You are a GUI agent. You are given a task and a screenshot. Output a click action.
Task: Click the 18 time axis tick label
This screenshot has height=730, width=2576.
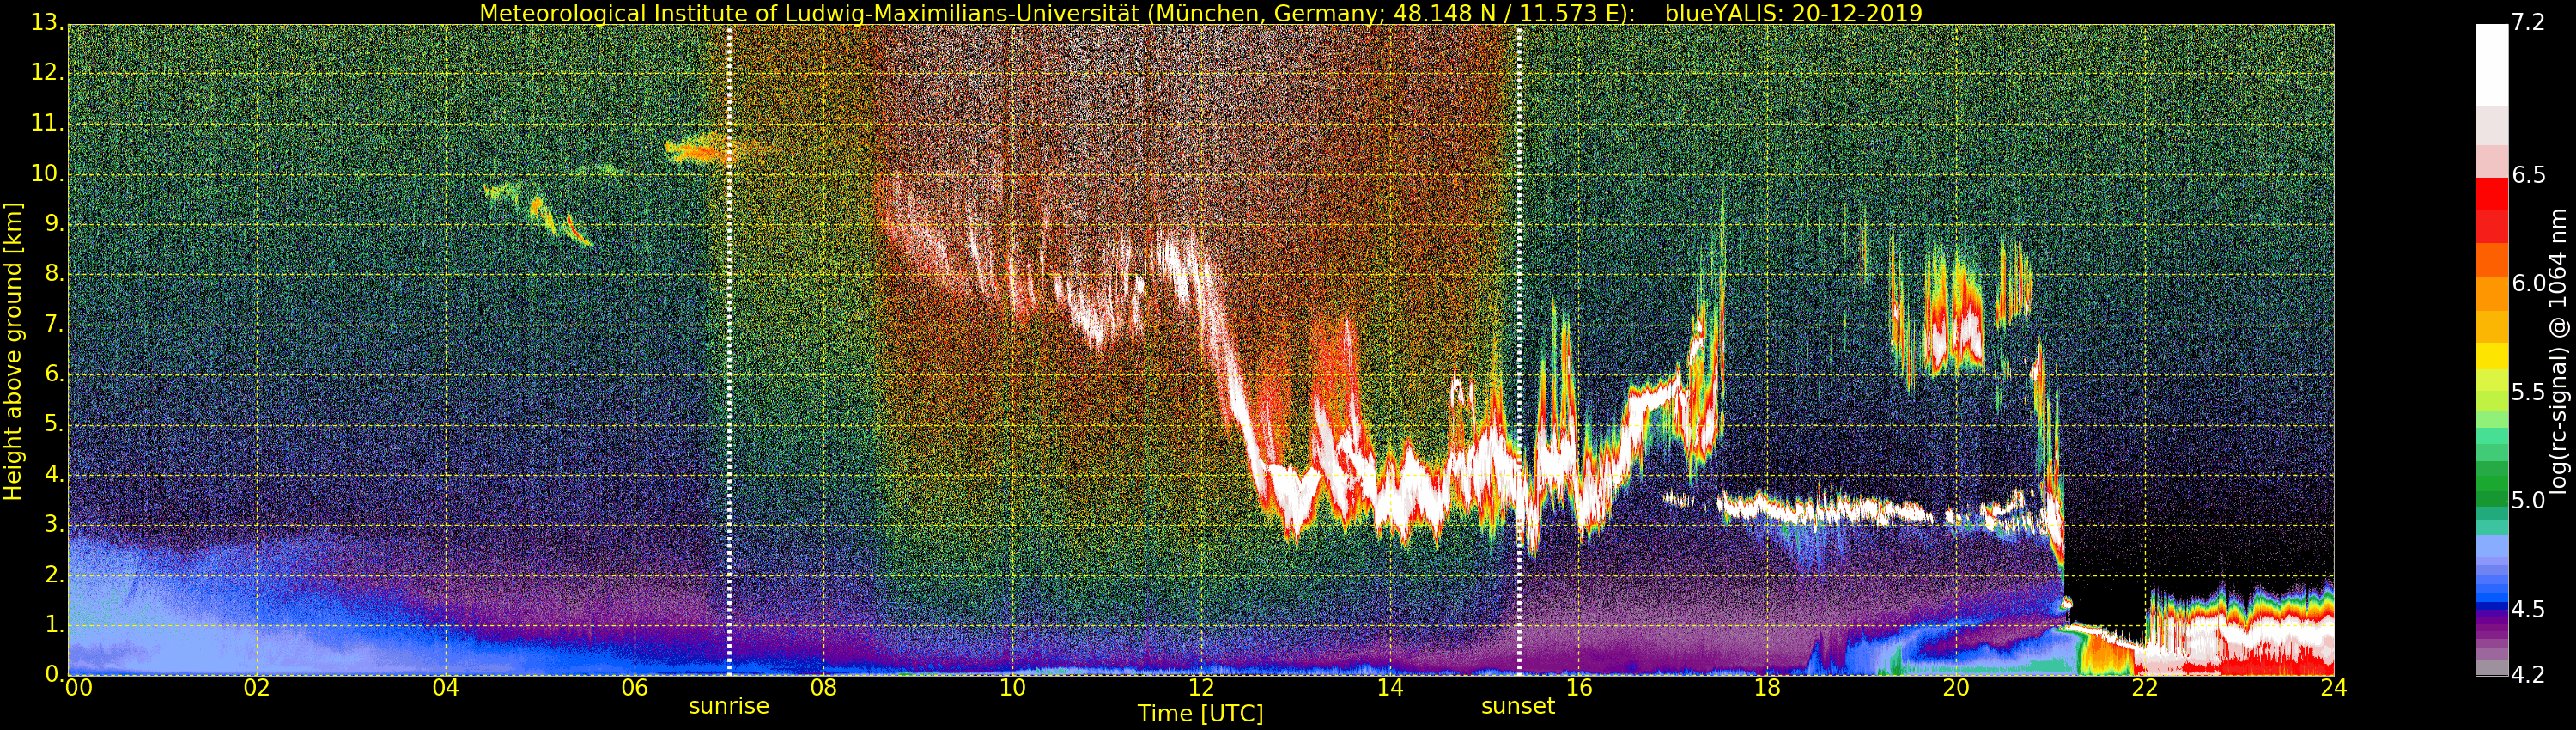[x=1767, y=687]
